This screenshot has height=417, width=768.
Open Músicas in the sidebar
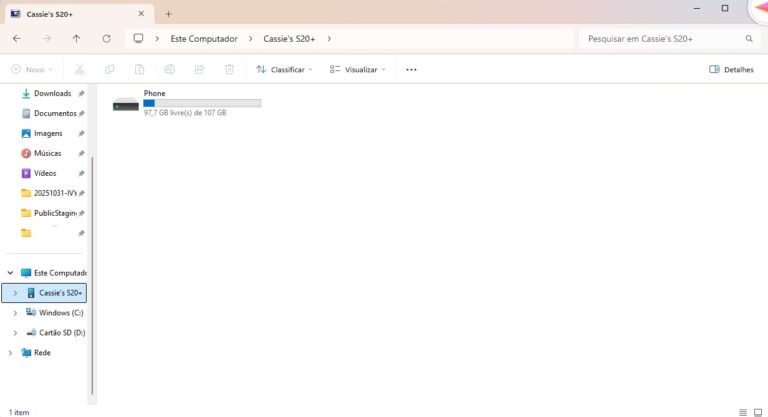[46, 153]
